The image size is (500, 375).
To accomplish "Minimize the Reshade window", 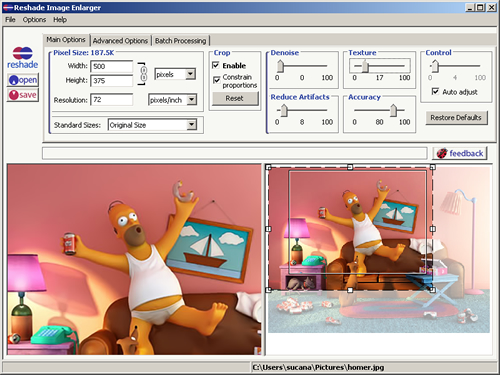I will pyautogui.click(x=470, y=7).
